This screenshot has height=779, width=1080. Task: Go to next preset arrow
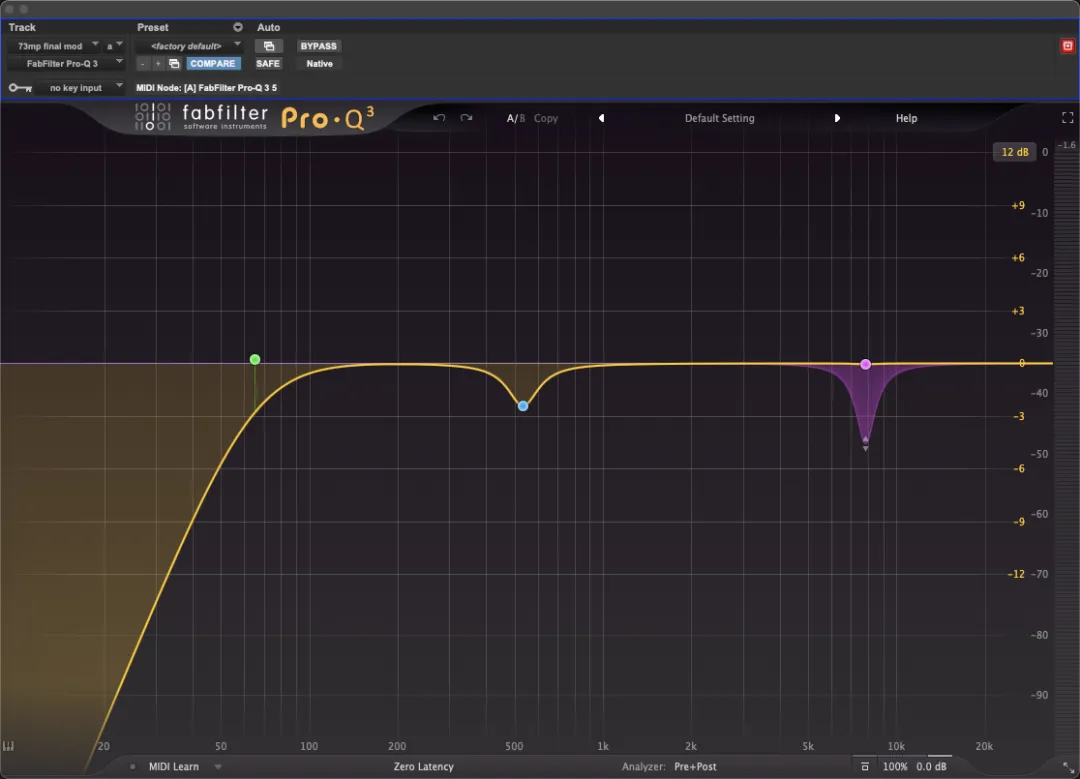point(837,118)
